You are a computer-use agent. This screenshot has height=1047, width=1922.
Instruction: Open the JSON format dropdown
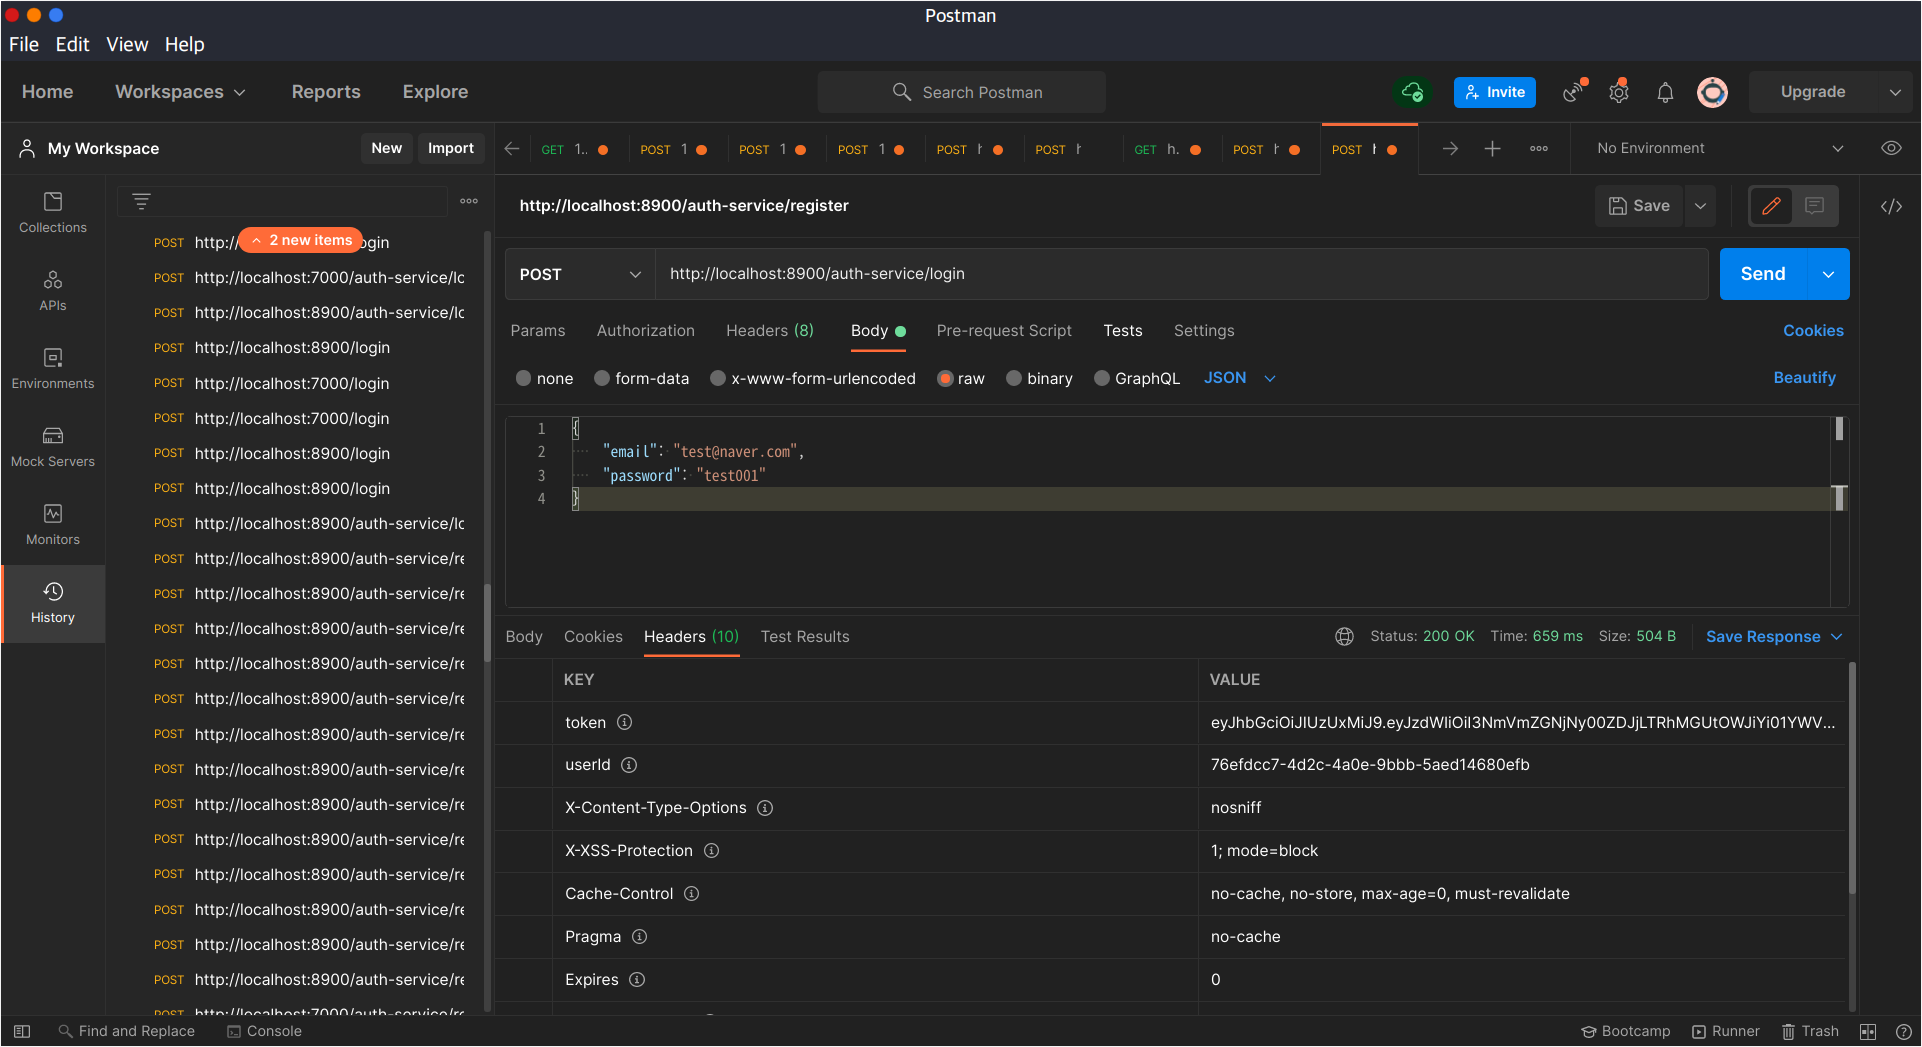click(1240, 378)
